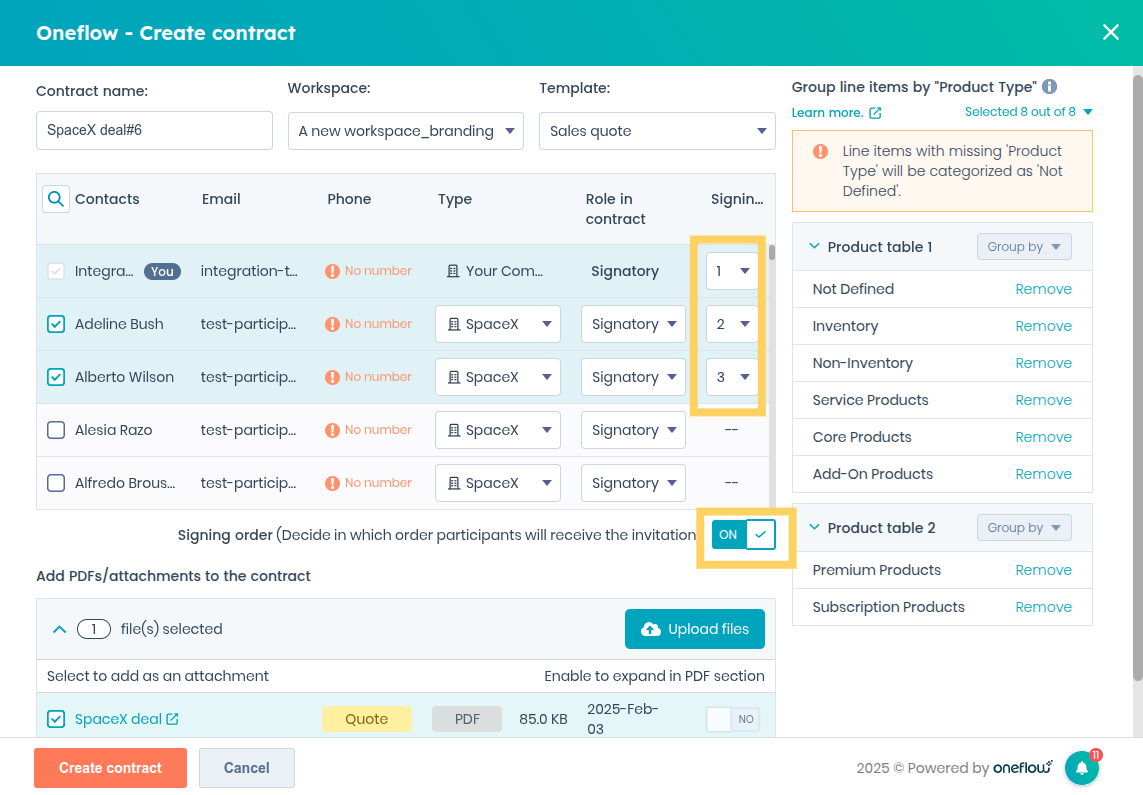Open Alfredo Brous... Signatory role dropdown

click(633, 483)
